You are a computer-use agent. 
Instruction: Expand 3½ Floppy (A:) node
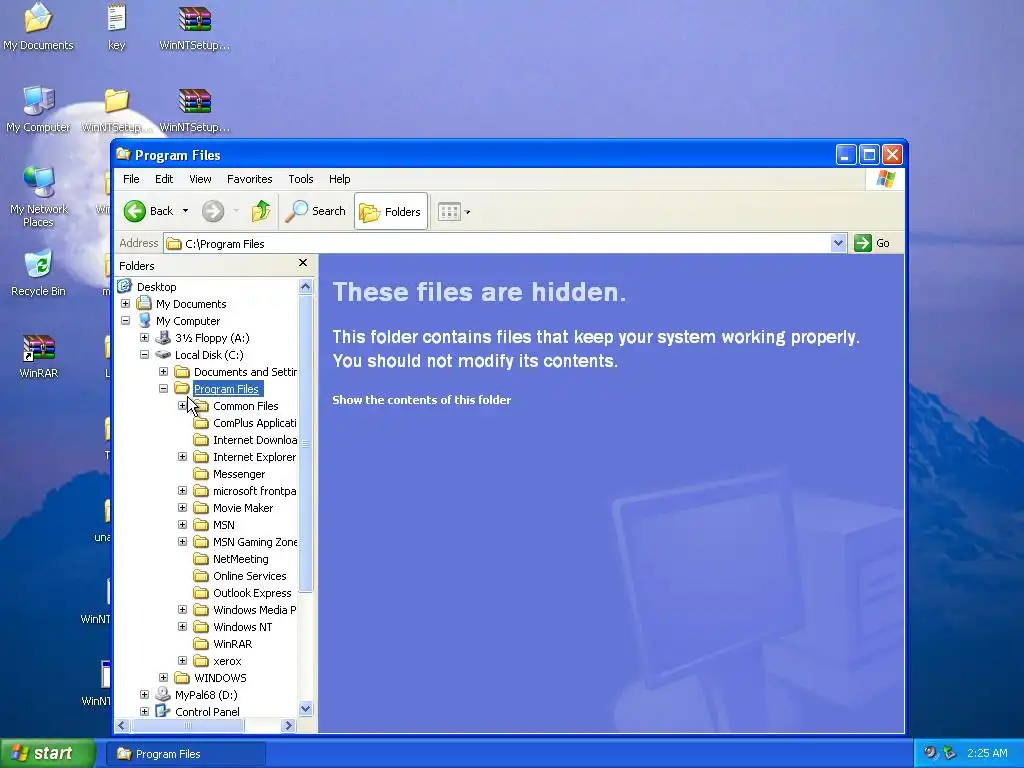144,338
